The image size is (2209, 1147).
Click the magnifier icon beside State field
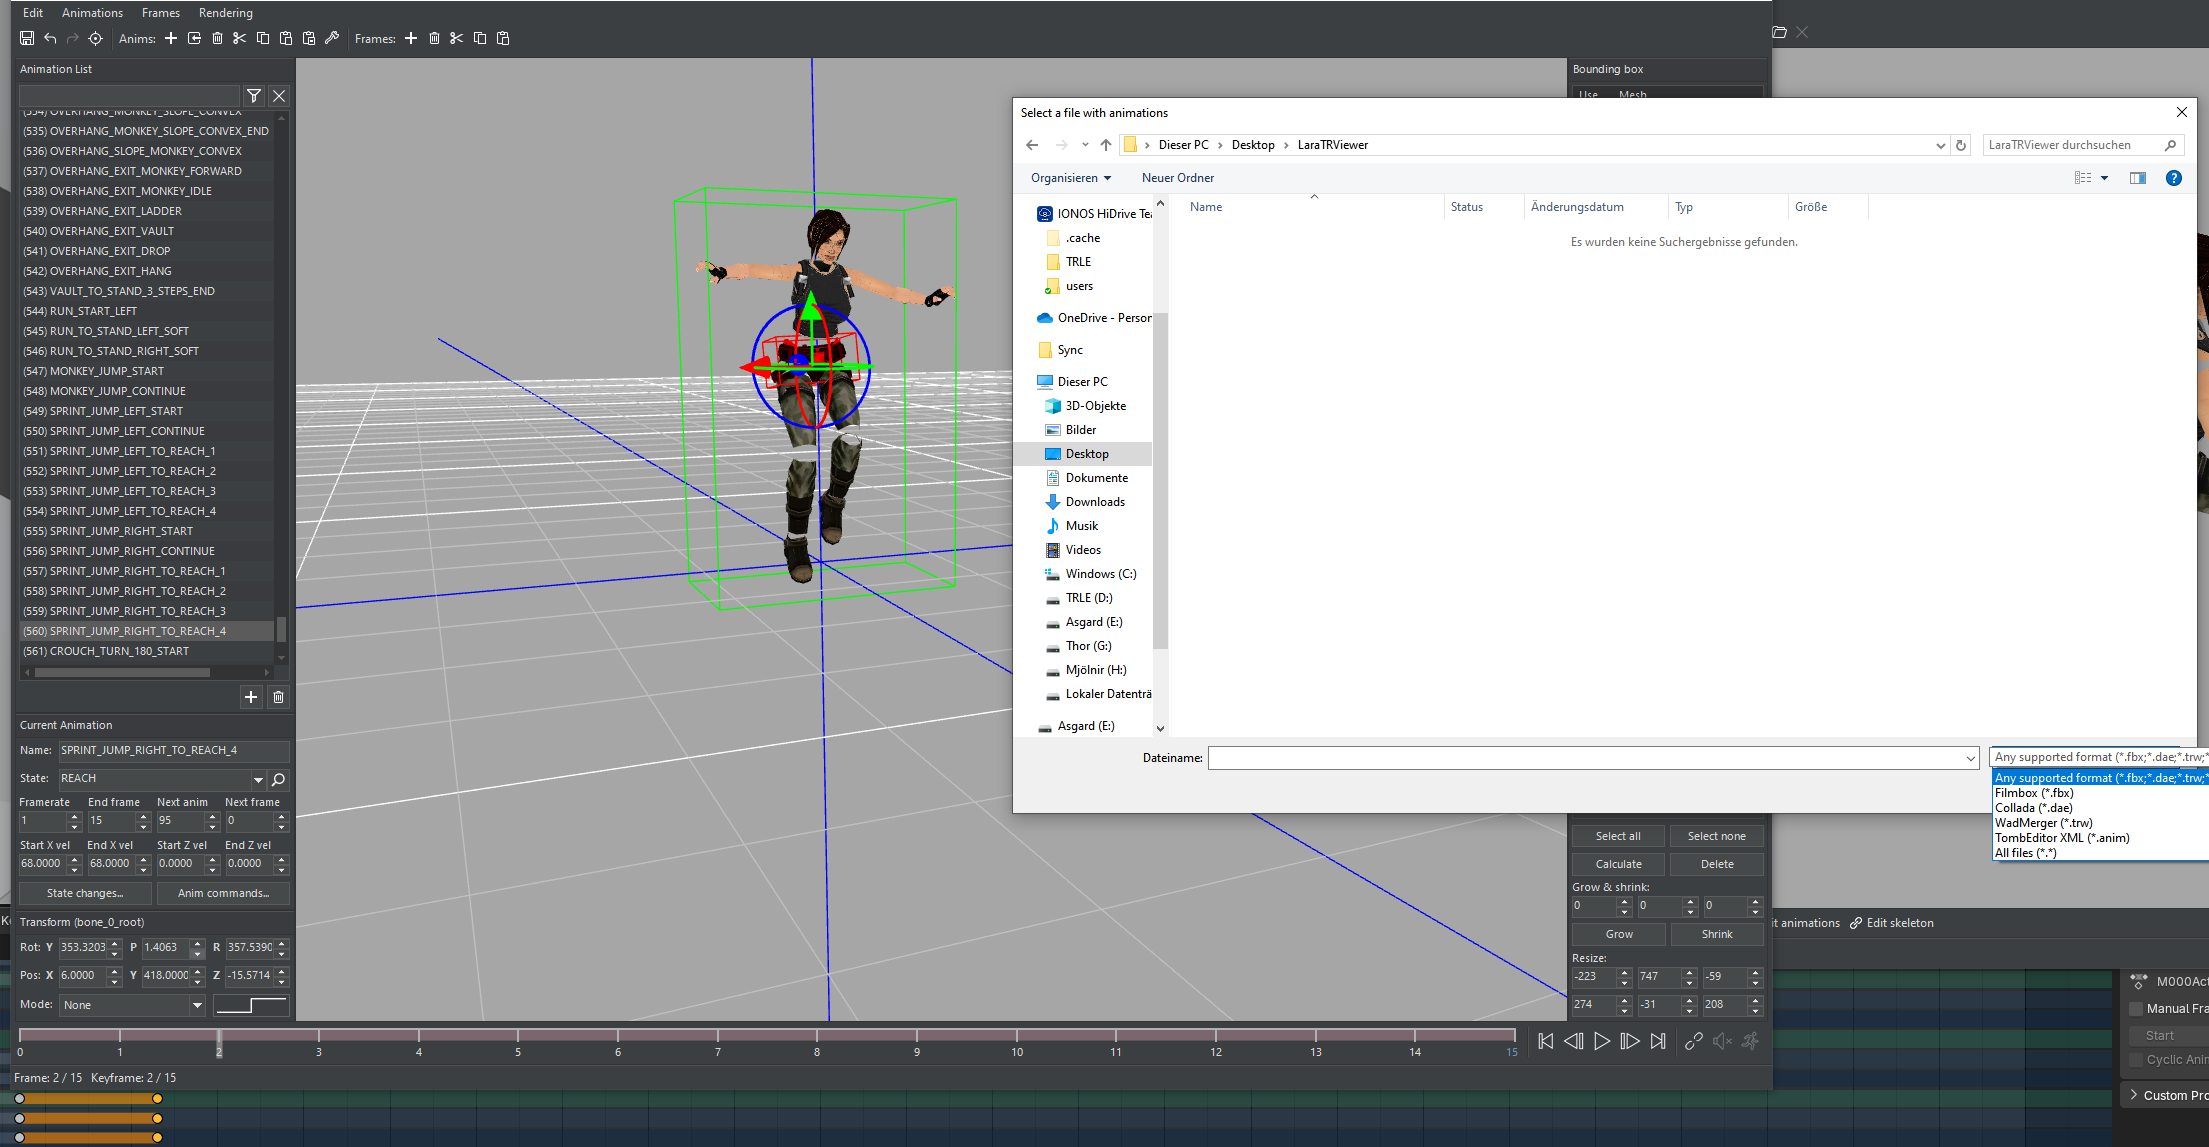tap(279, 779)
